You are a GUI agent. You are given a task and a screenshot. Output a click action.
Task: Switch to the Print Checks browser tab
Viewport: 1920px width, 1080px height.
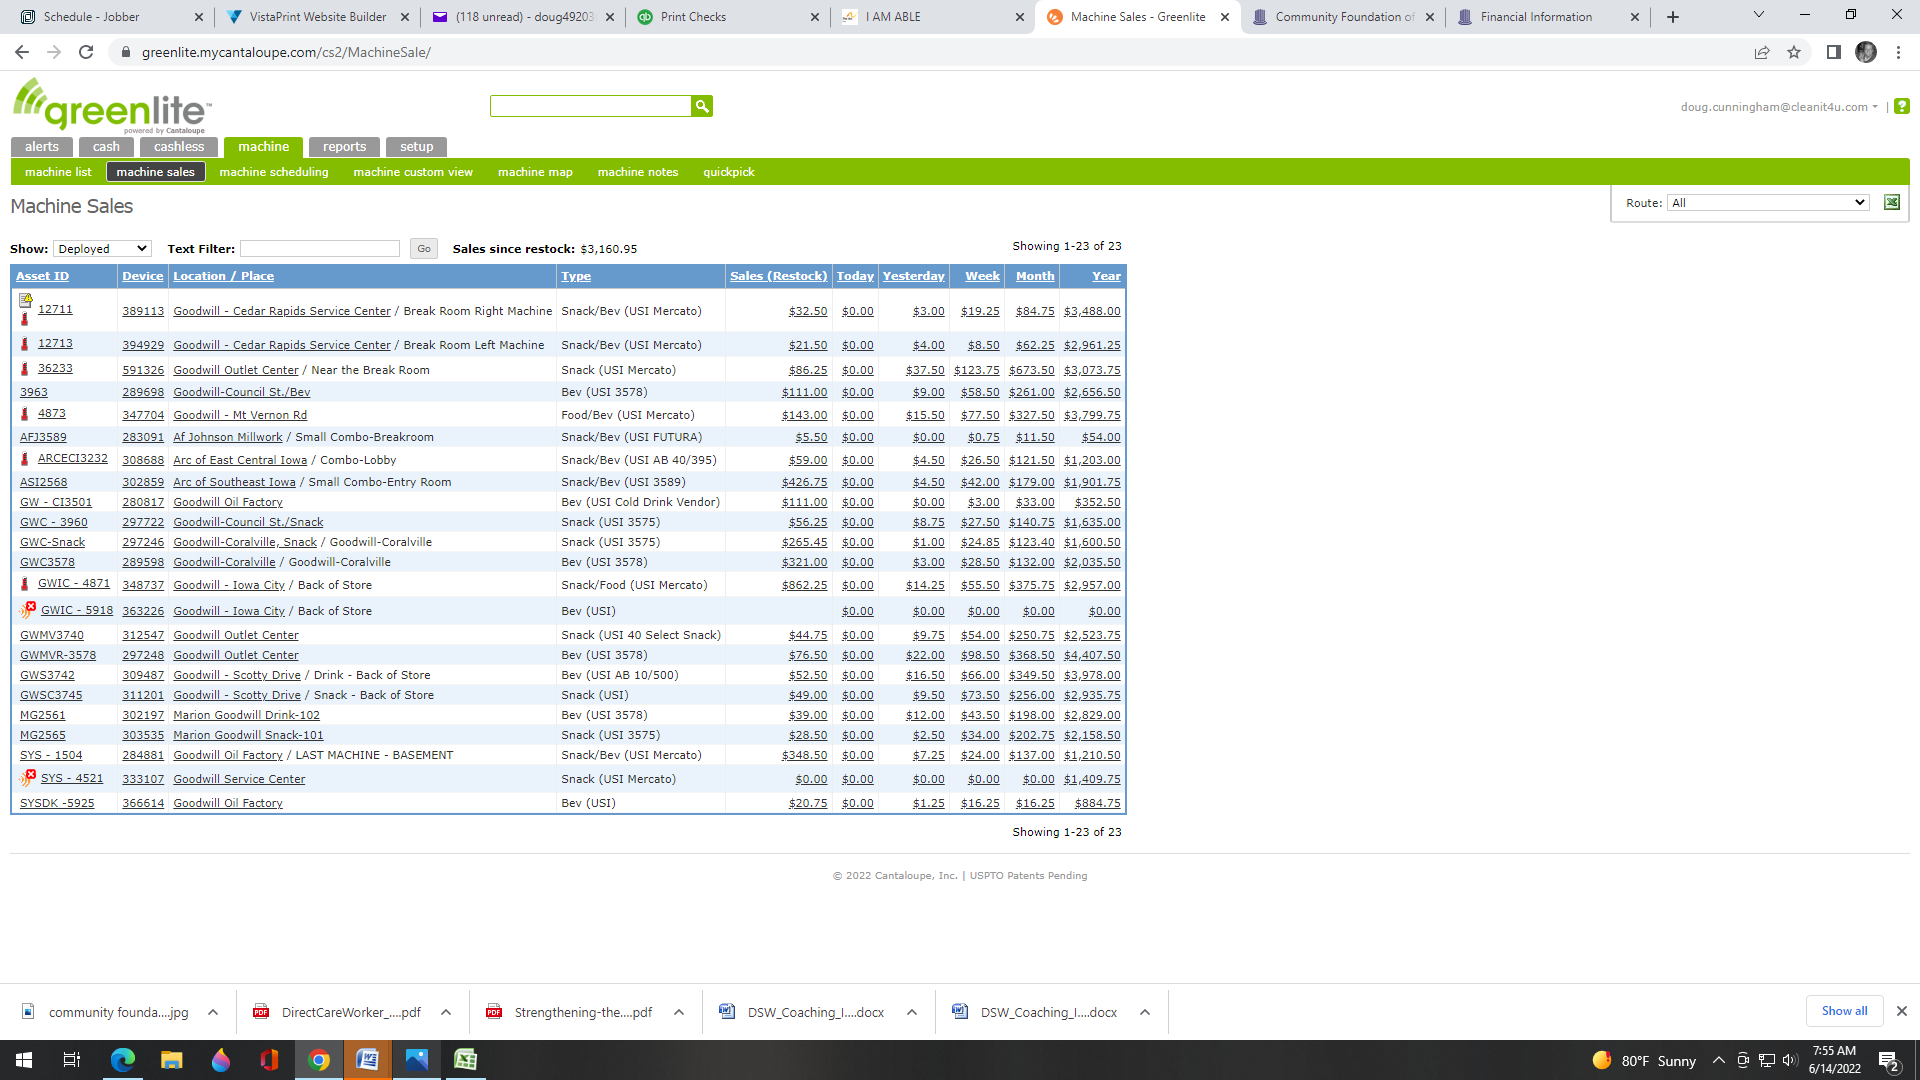[728, 17]
